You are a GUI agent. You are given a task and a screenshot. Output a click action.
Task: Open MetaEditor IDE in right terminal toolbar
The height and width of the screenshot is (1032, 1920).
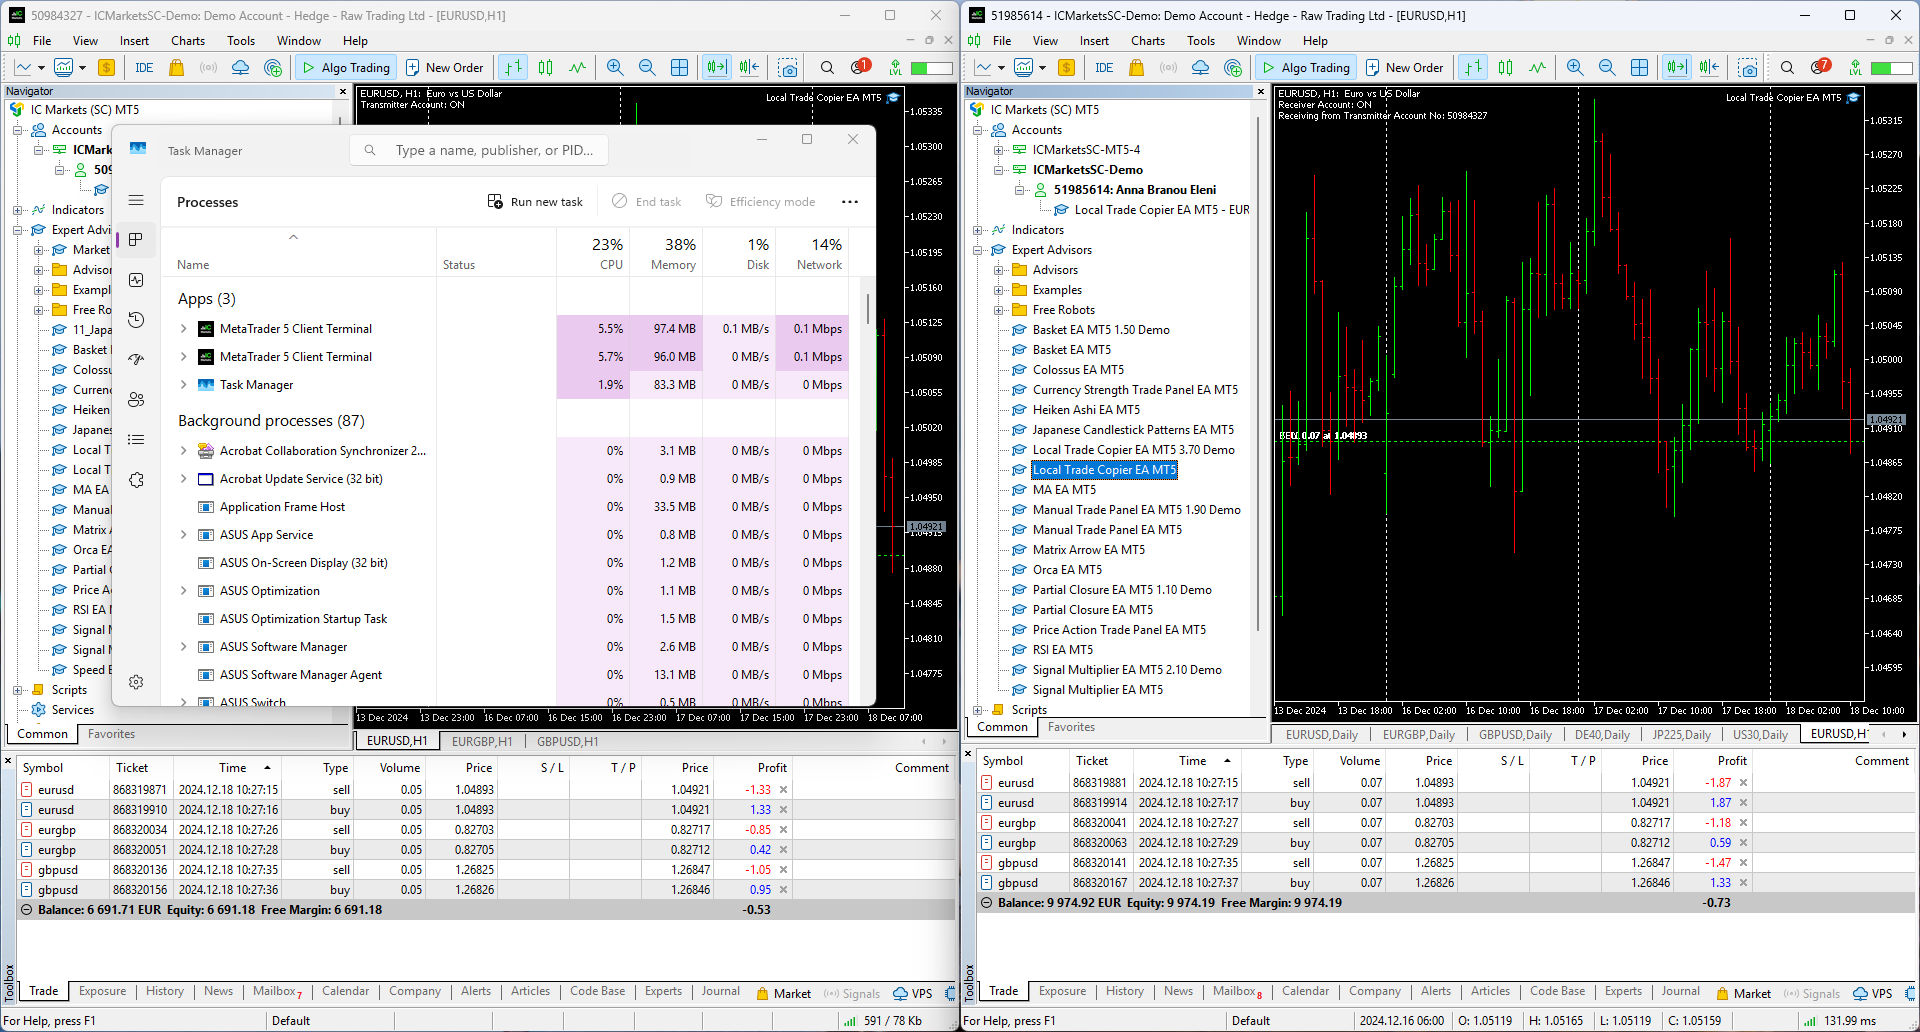(x=1104, y=68)
